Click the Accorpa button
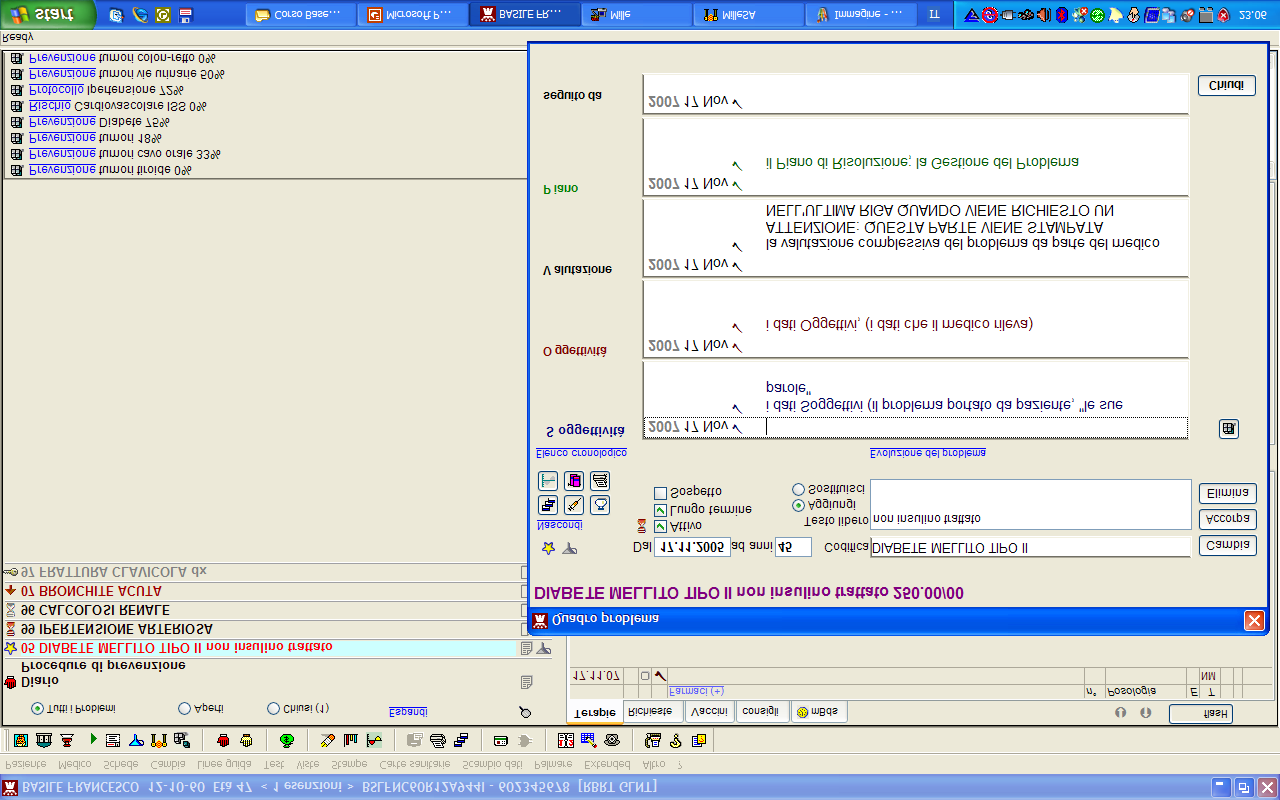Image resolution: width=1280 pixels, height=800 pixels. (1227, 519)
